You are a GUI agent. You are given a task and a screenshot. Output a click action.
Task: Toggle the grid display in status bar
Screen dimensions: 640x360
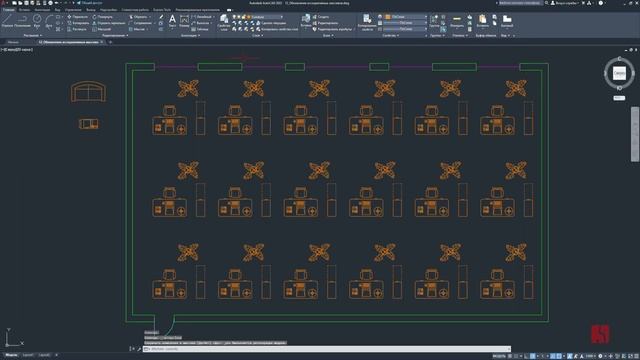coord(510,356)
